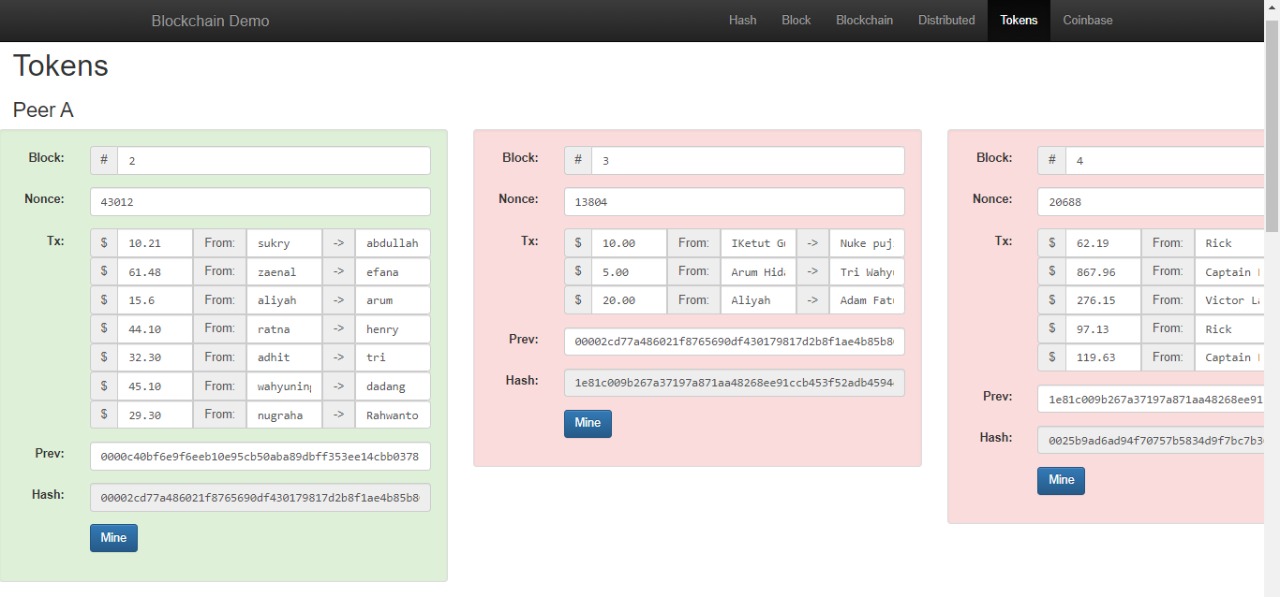Viewport: 1280px width, 597px height.
Task: Edit sender field nugraha
Action: tap(284, 415)
